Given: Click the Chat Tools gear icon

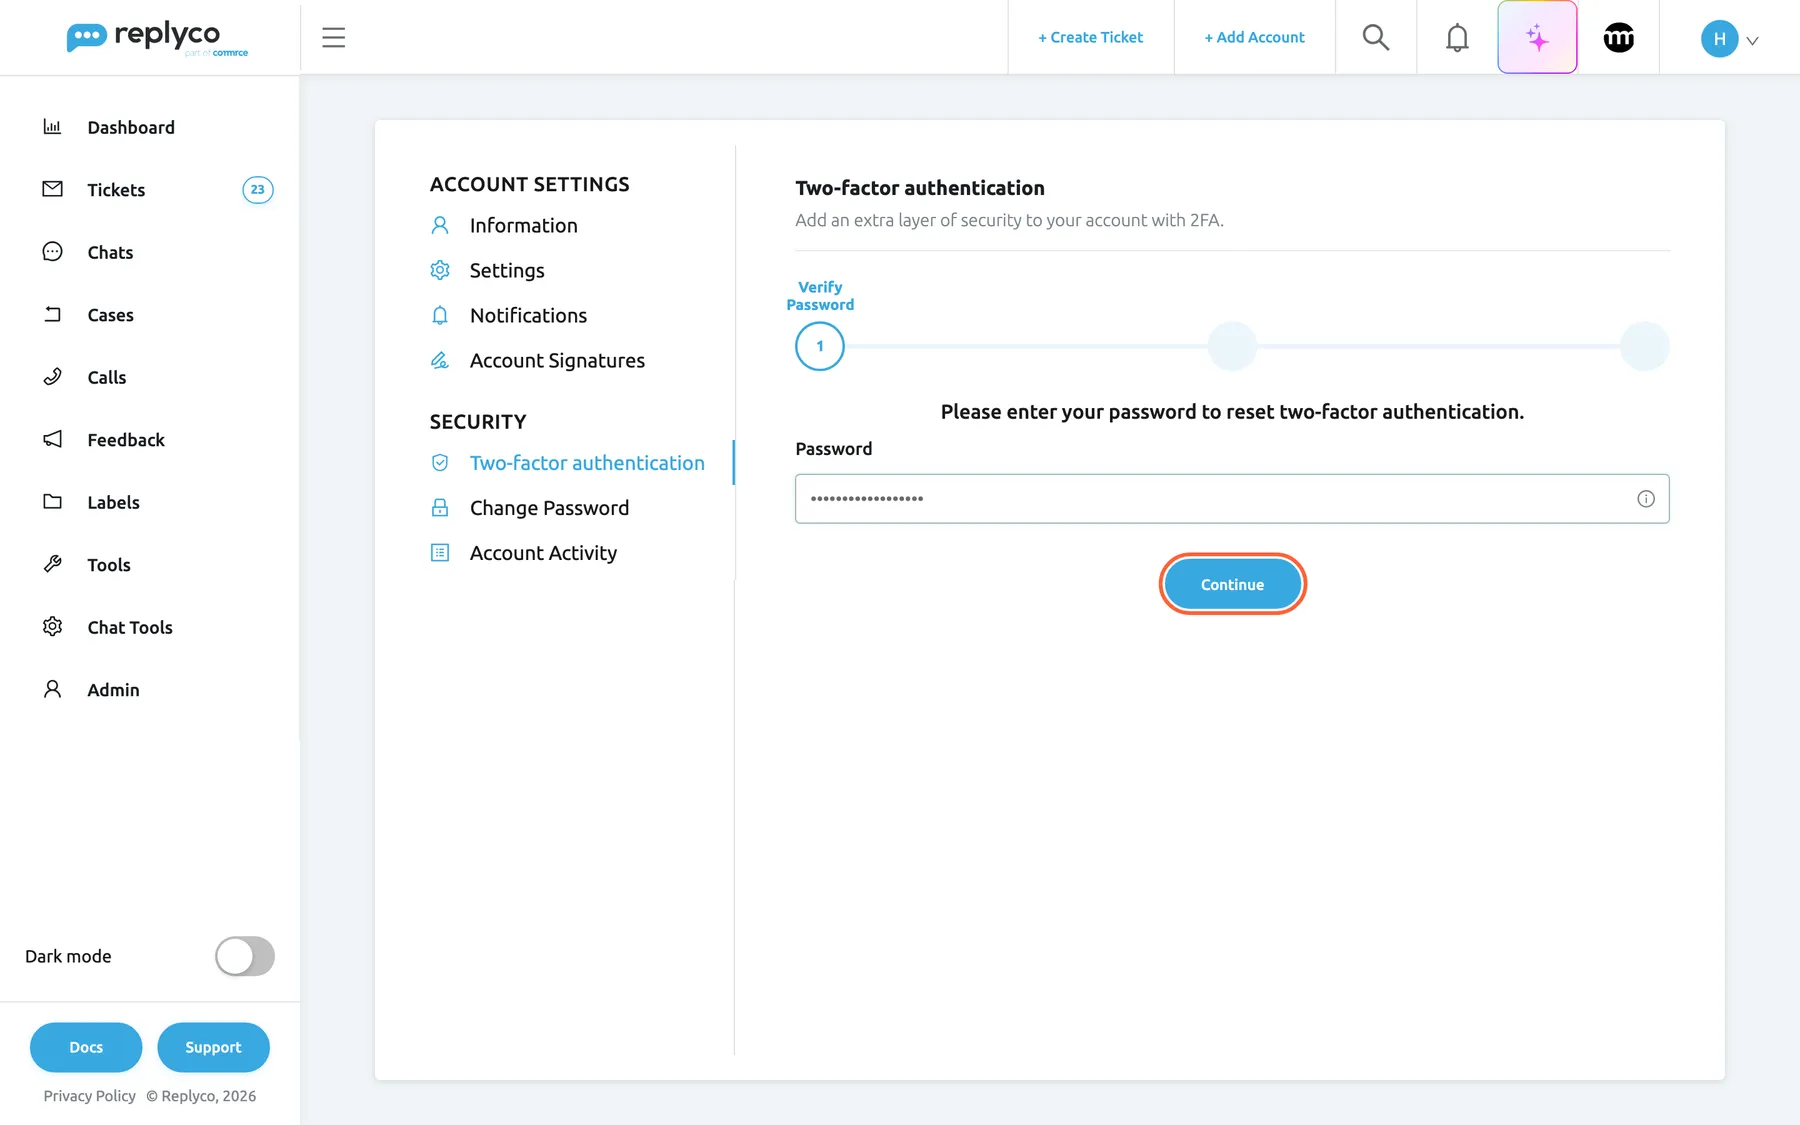Looking at the screenshot, I should click(52, 627).
